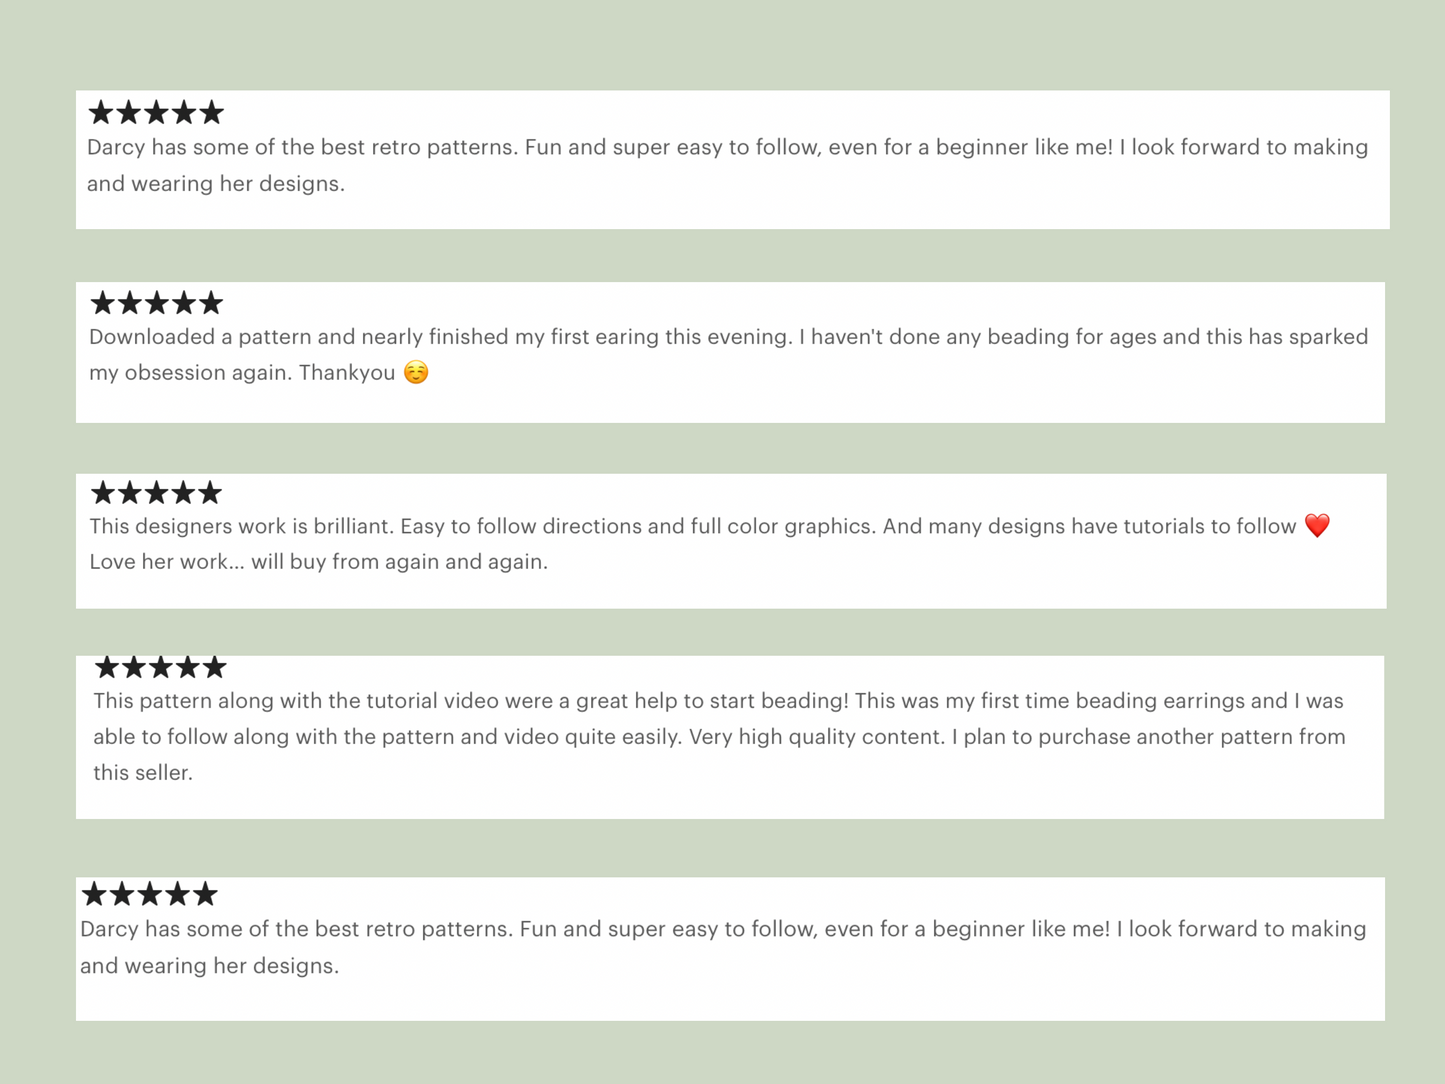
Task: Click the red heart emoji
Action: (x=1317, y=526)
